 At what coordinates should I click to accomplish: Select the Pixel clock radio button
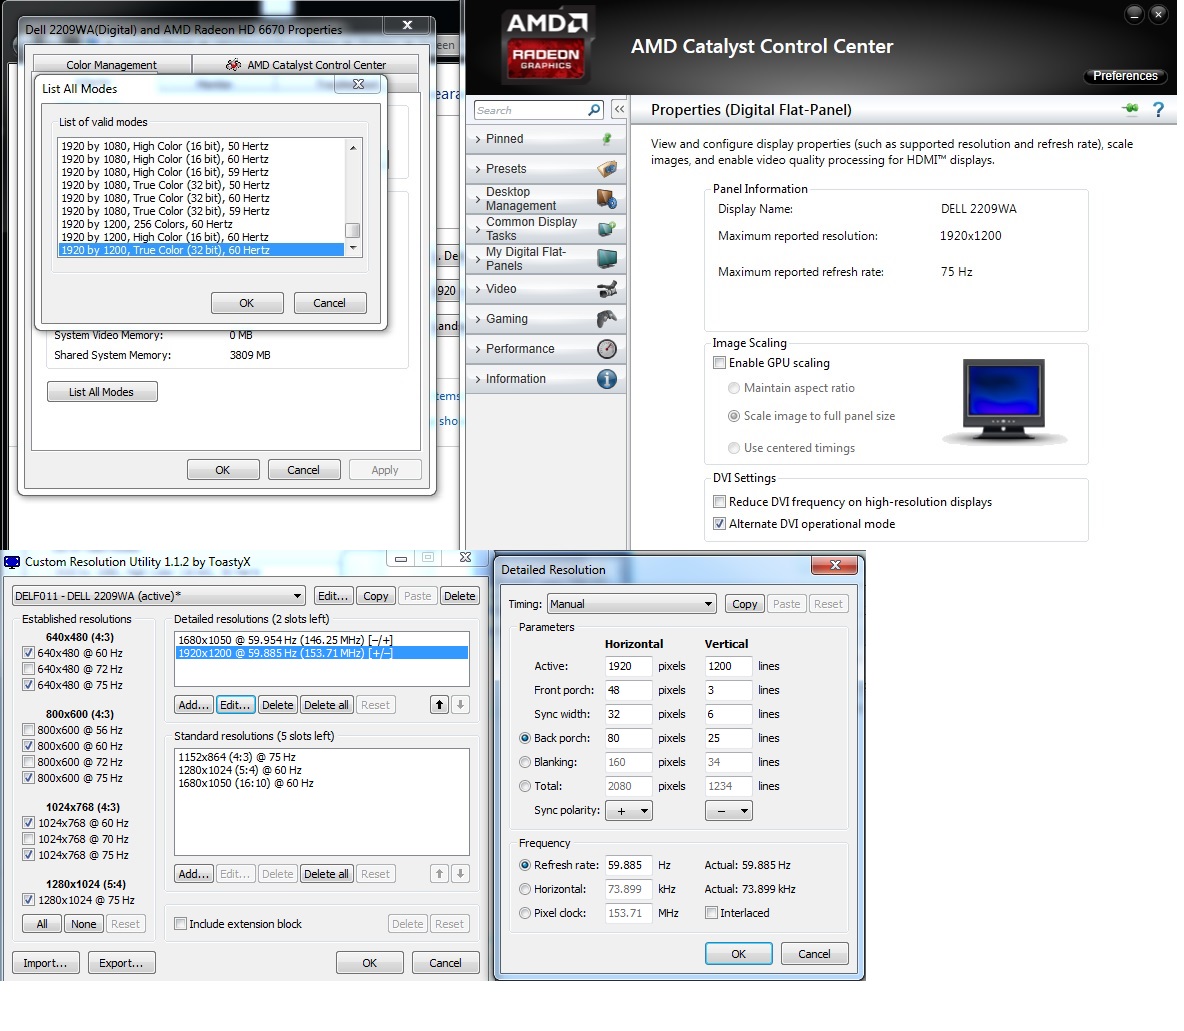click(525, 913)
